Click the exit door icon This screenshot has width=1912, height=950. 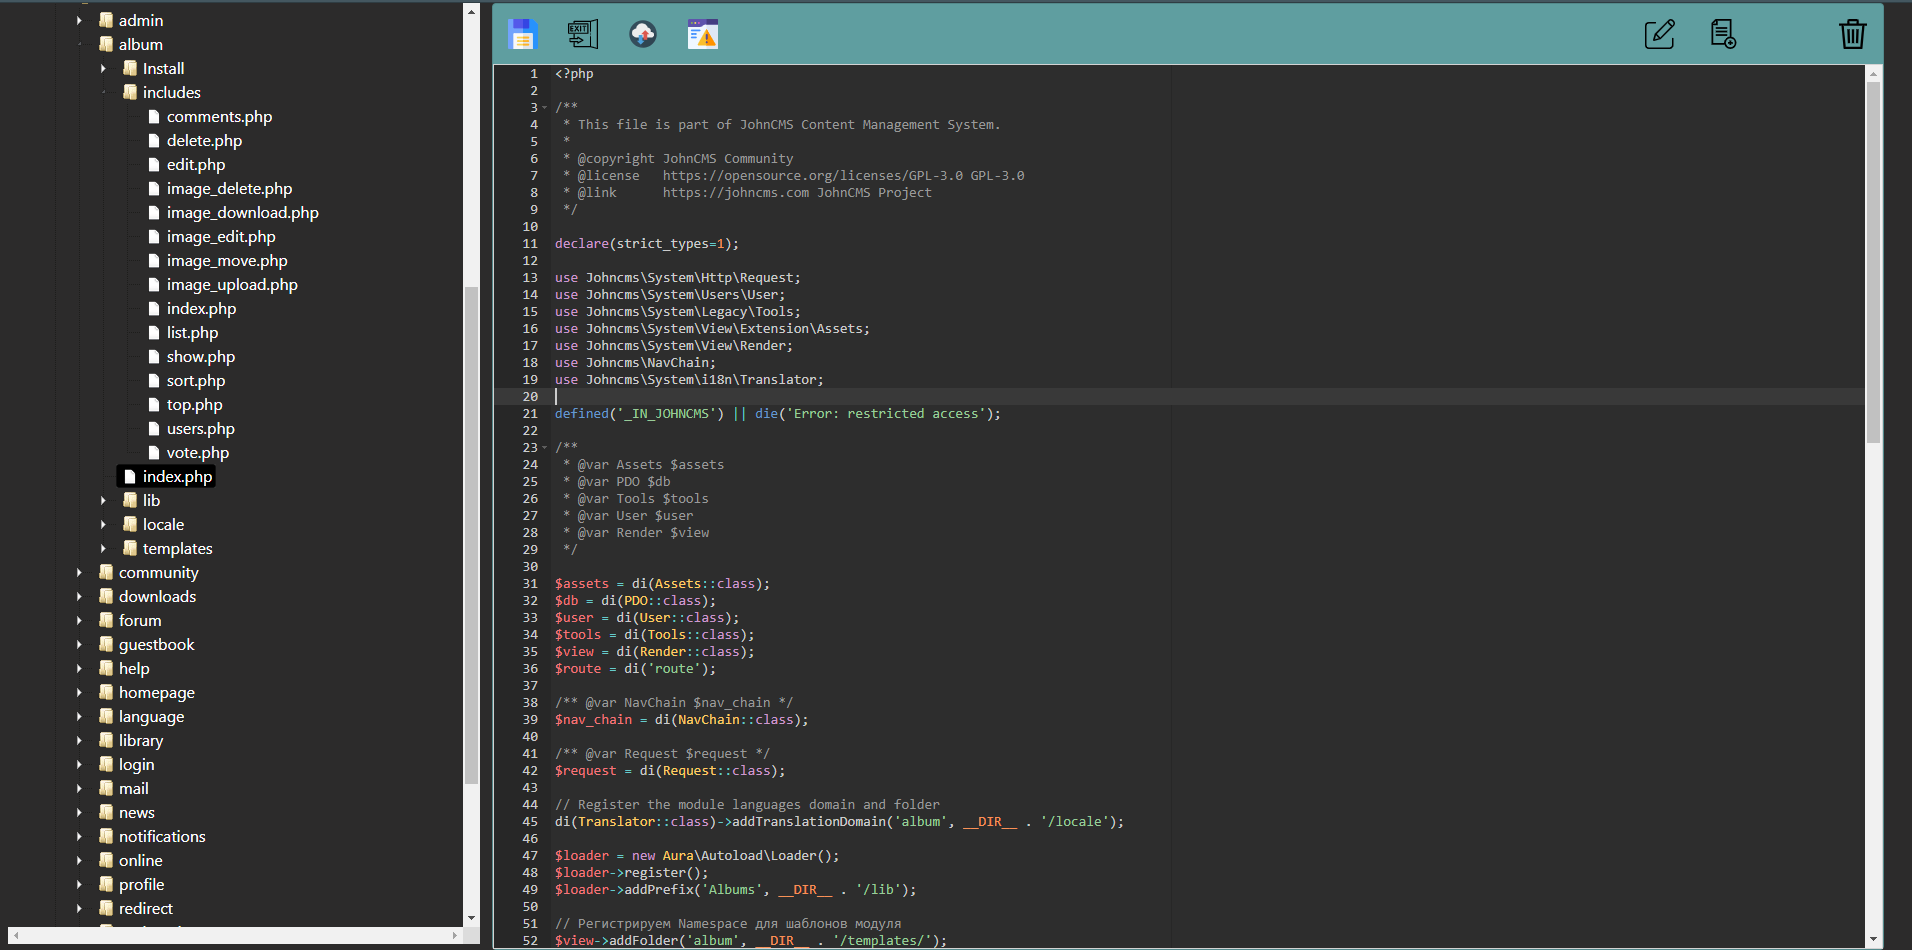[x=582, y=35]
